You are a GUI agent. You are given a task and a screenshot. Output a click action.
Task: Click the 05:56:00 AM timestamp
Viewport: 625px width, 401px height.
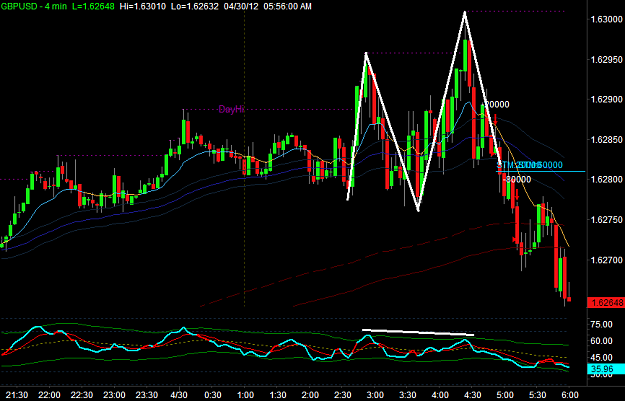[287, 6]
